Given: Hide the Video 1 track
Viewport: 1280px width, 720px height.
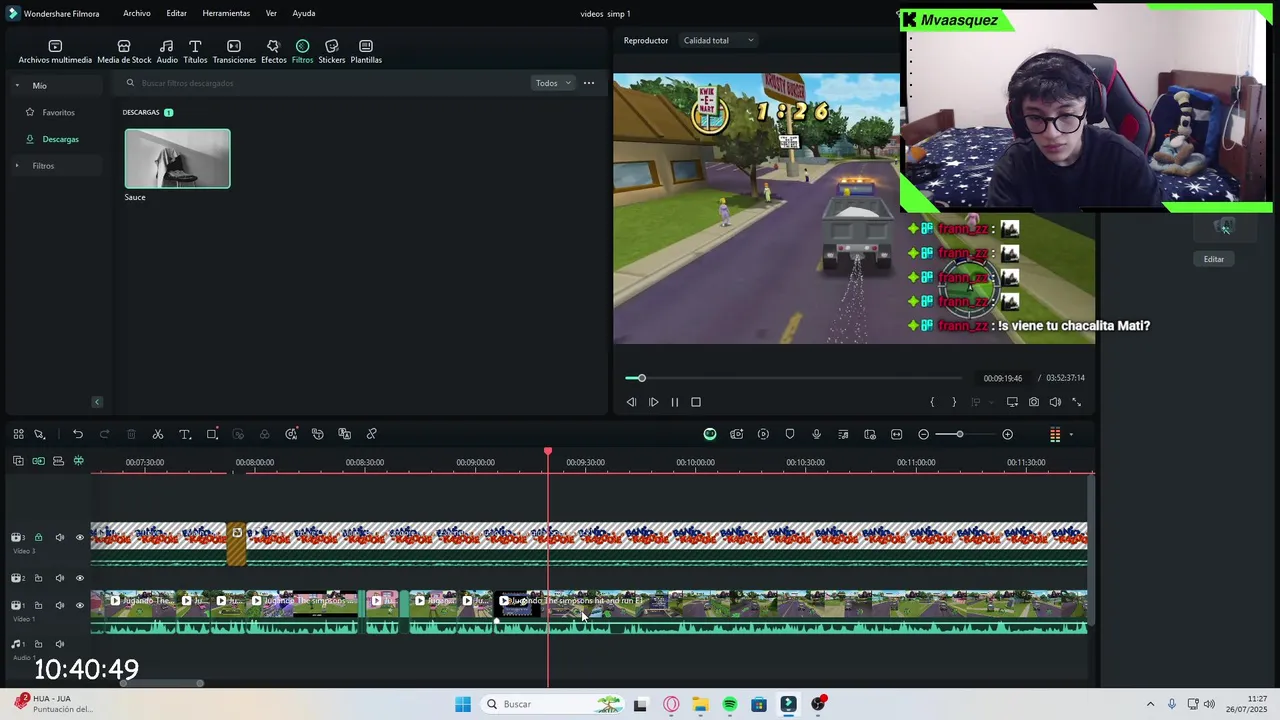Looking at the screenshot, I should coord(80,606).
